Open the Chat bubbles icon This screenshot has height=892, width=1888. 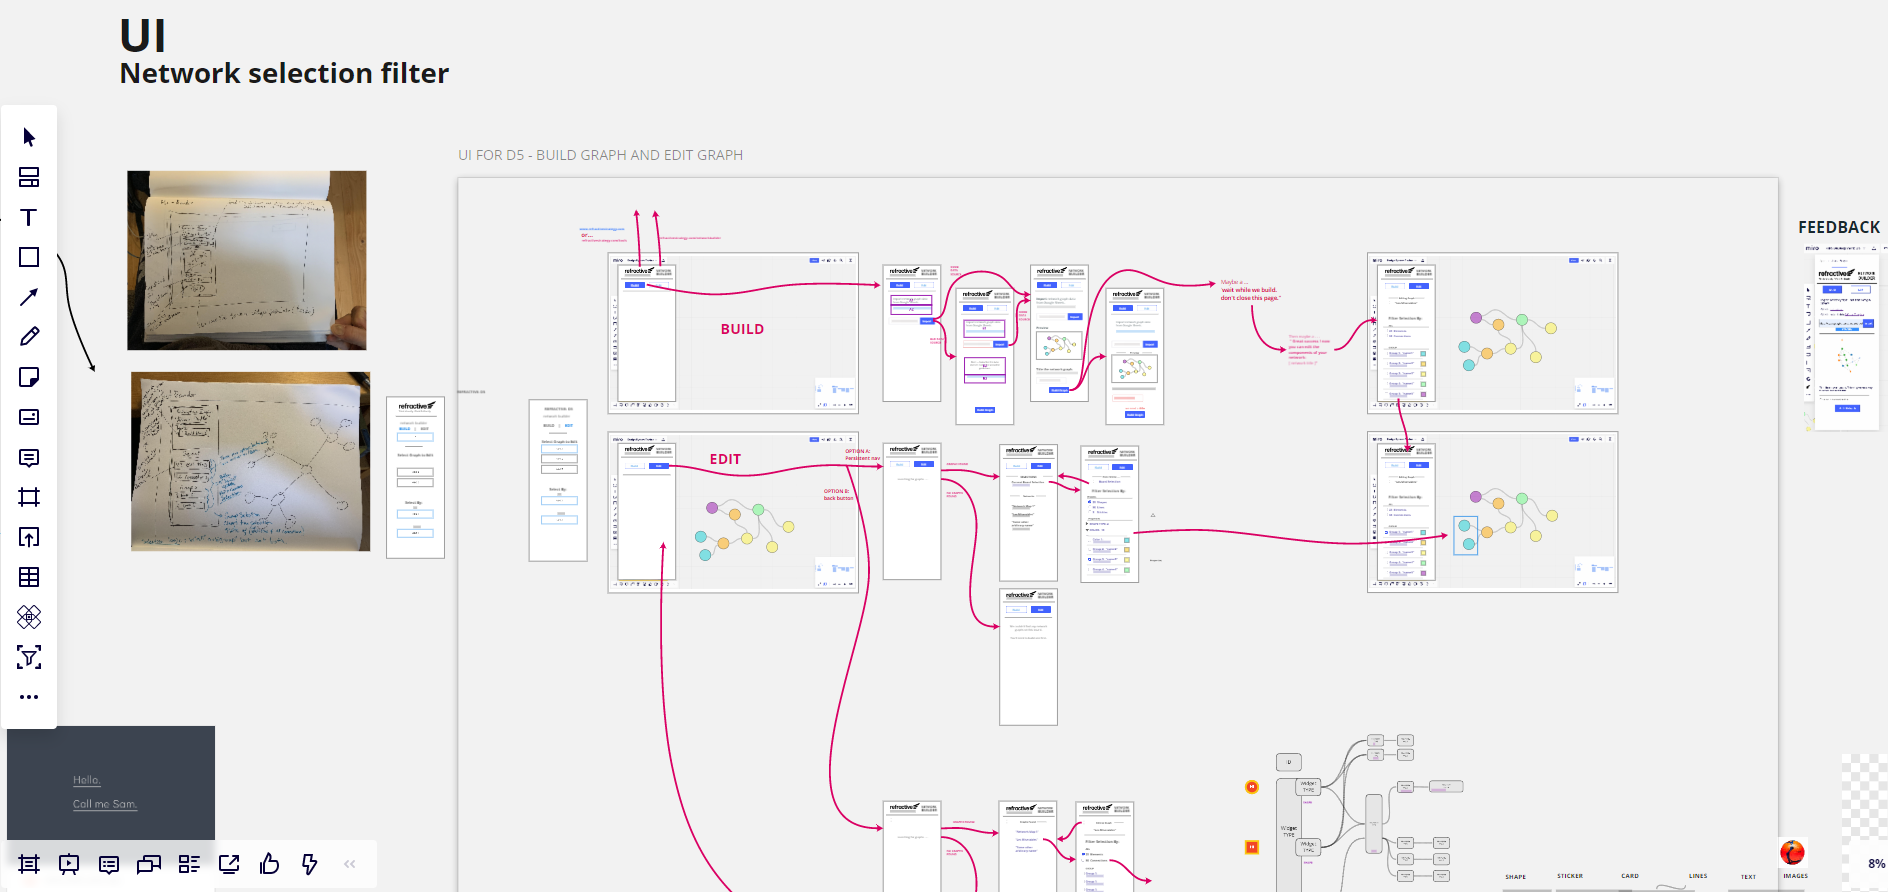(149, 864)
